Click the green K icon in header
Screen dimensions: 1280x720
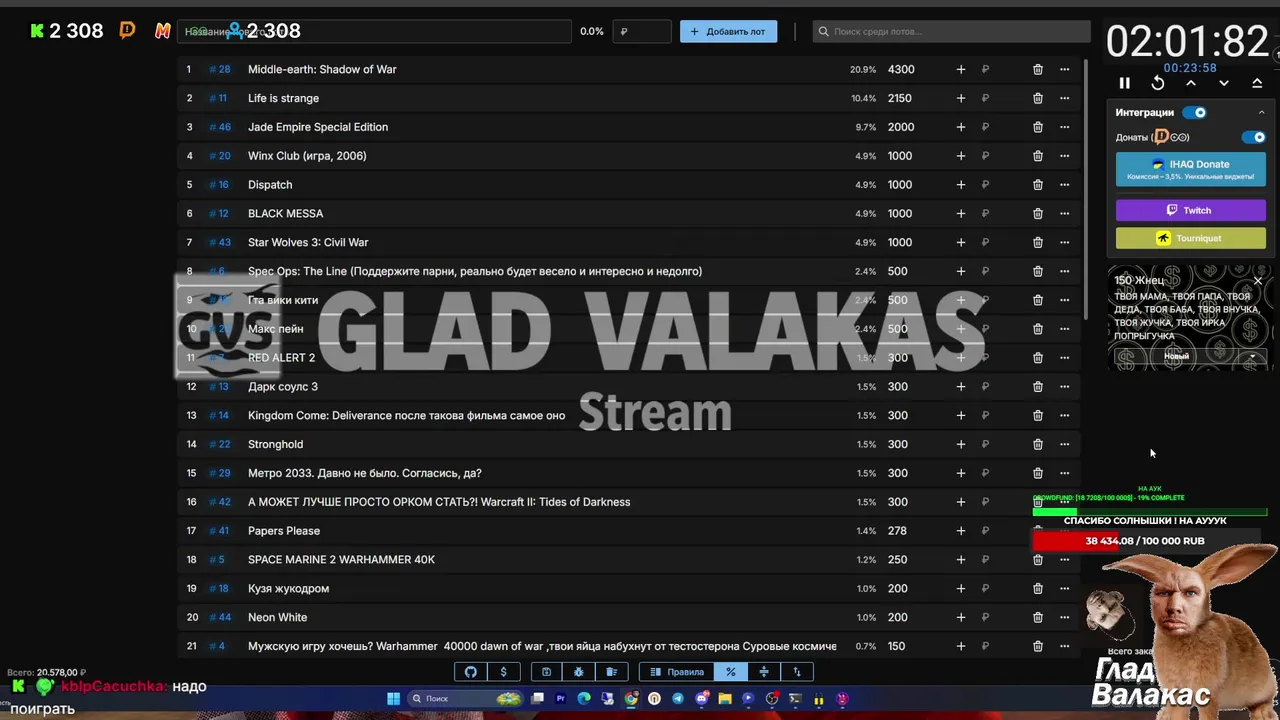[x=37, y=31]
